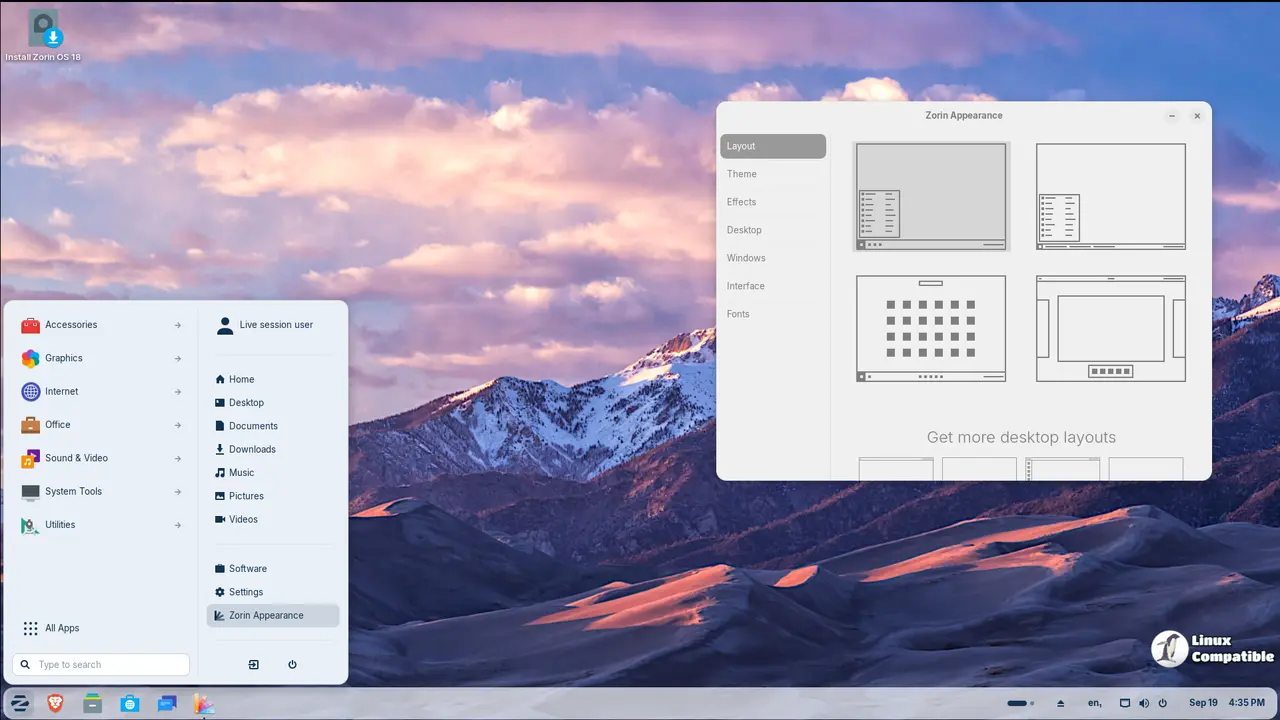Click Get more desktop layouts
1280x720 pixels.
[x=1022, y=437]
